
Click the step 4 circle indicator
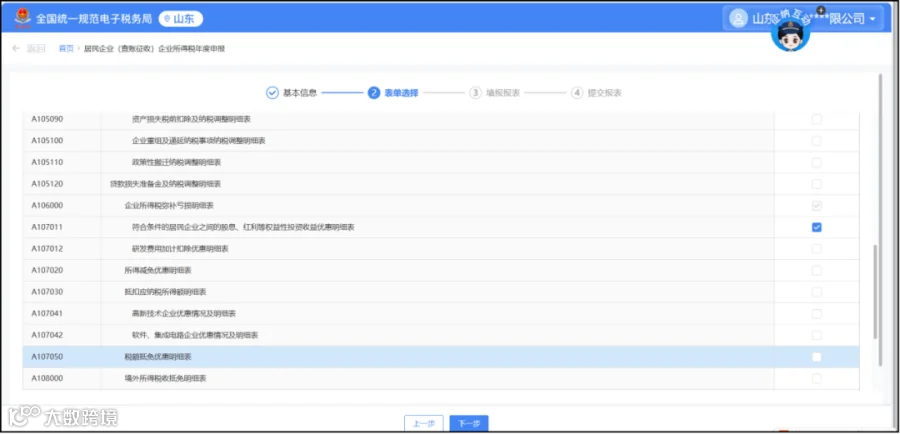[577, 93]
